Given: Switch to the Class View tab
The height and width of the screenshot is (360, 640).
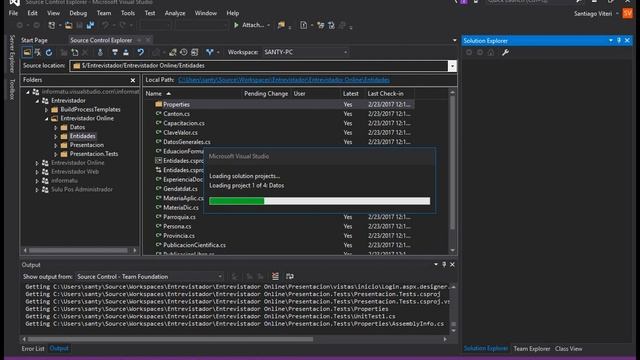Looking at the screenshot, I should coord(569,349).
